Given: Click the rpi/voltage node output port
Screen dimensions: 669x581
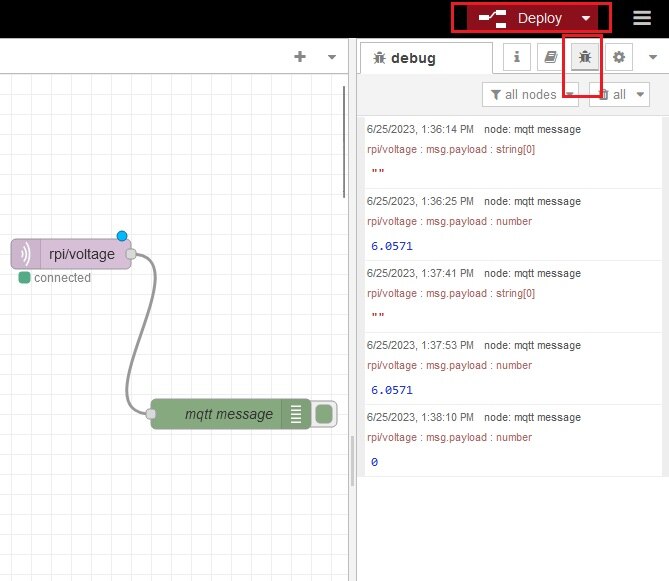Looking at the screenshot, I should click(131, 254).
